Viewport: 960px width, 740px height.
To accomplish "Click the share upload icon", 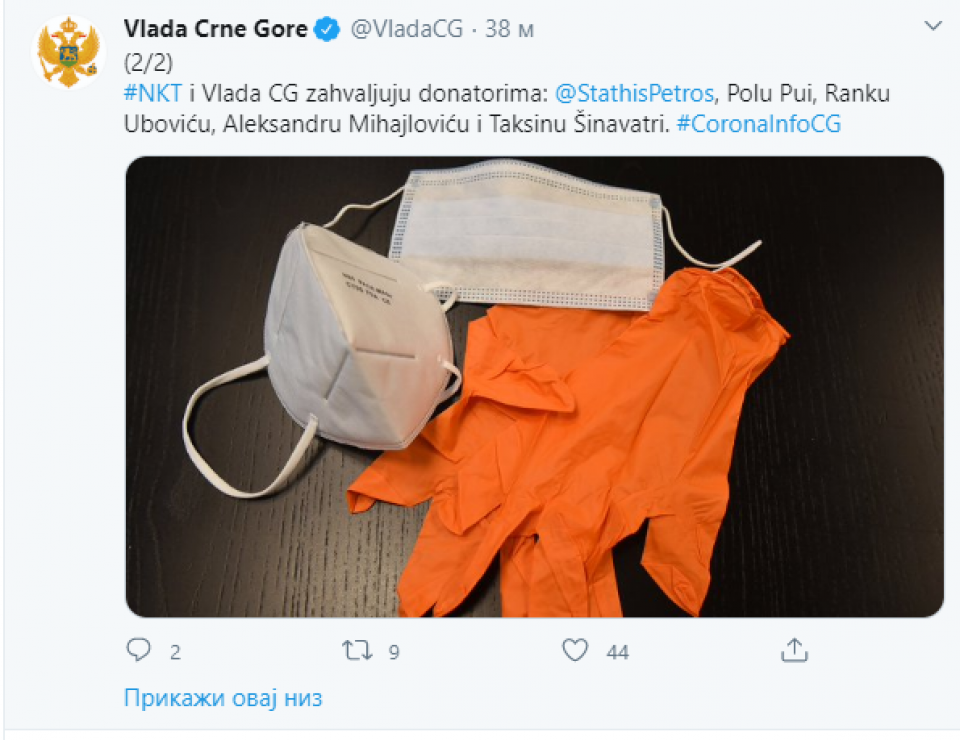I will [x=794, y=650].
